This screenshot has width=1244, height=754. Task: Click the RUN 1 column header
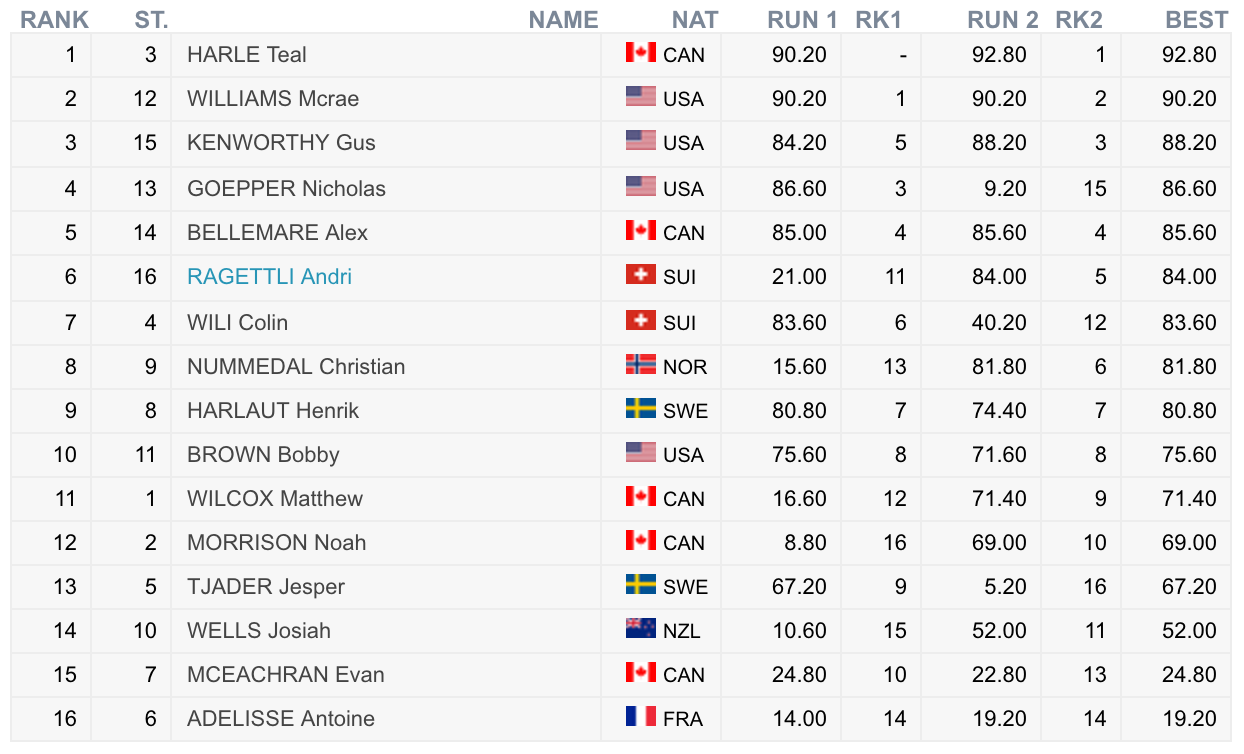click(x=802, y=19)
